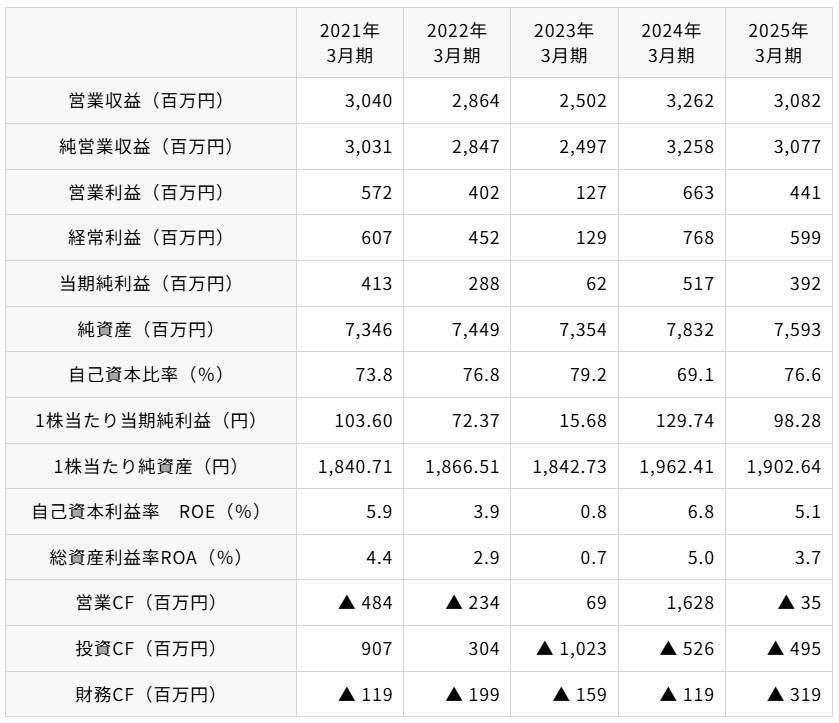839x723 pixels.
Task: Select the 2024年3月期 column header
Action: (671, 43)
